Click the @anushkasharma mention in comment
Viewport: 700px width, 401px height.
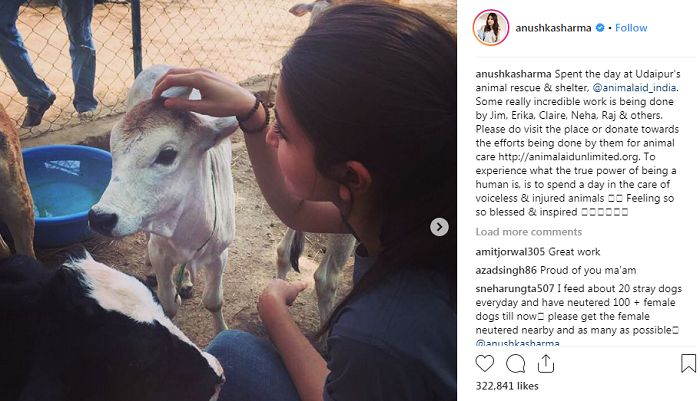click(517, 343)
